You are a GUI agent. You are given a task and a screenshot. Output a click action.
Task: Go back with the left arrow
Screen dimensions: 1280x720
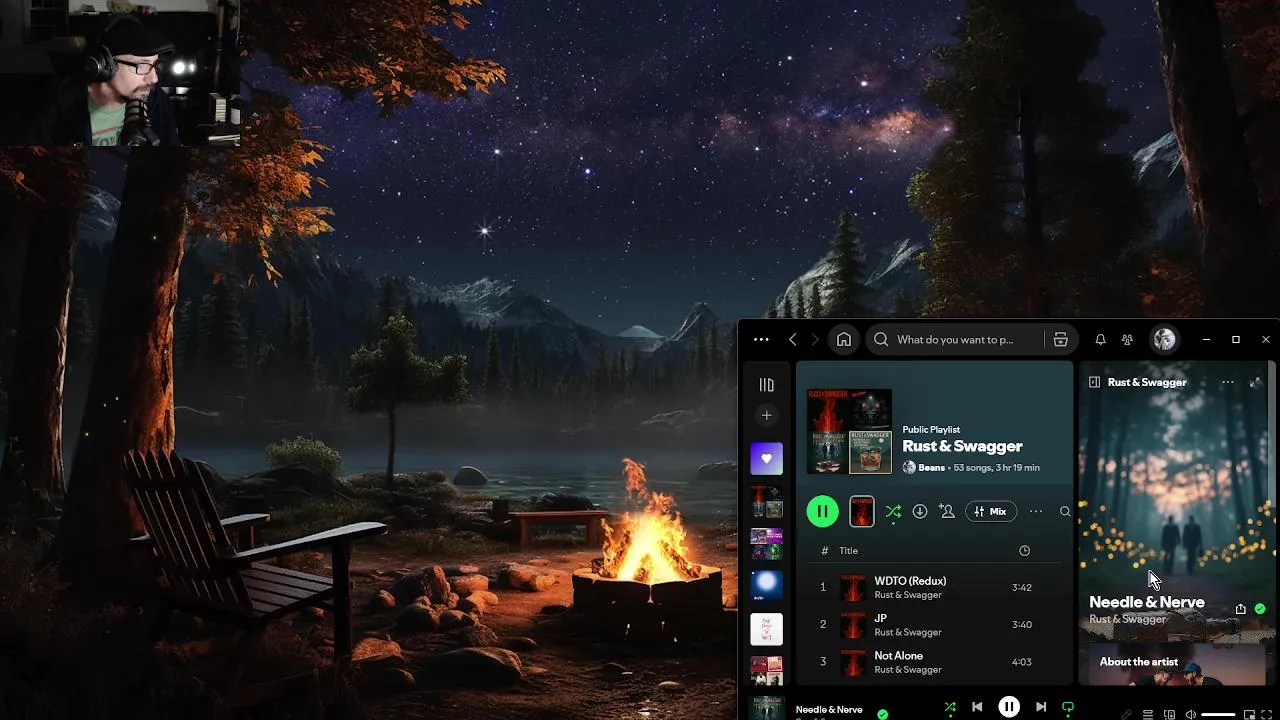pos(792,340)
